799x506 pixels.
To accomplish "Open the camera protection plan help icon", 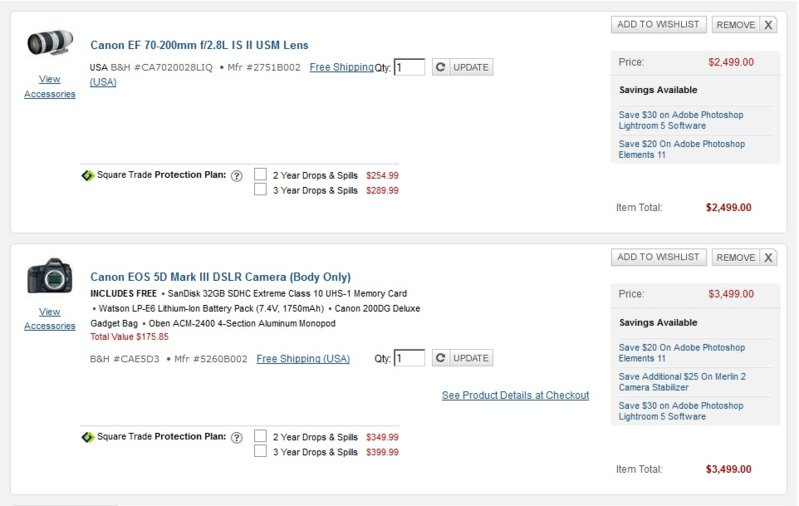I will (237, 437).
